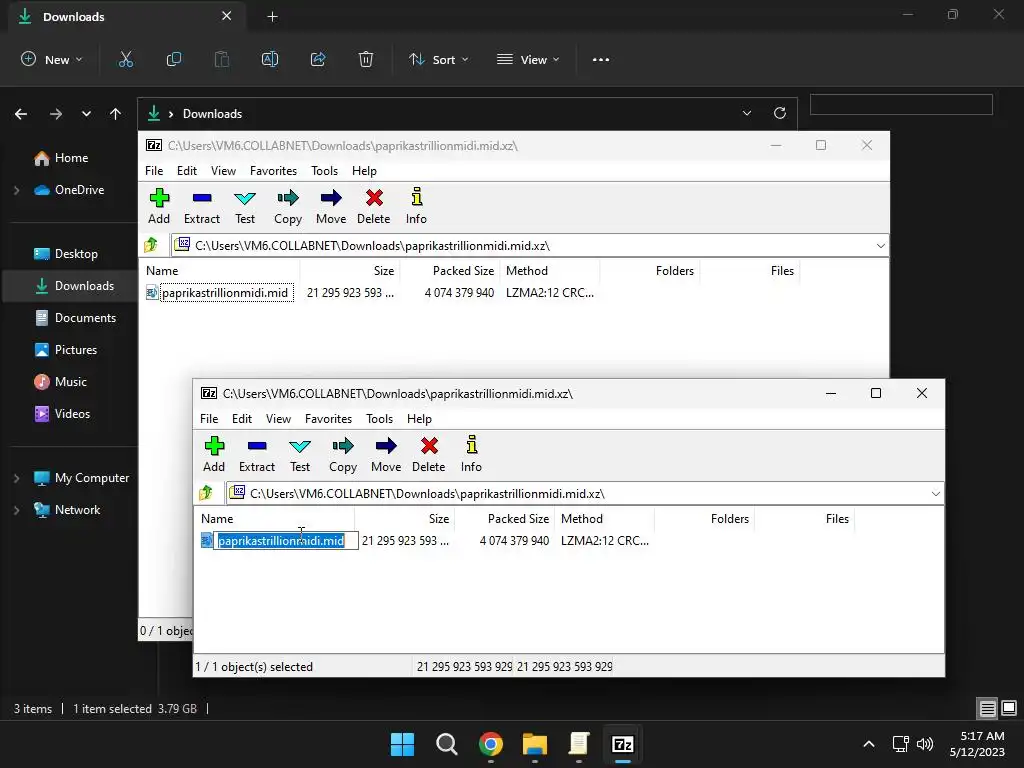Add a new tab in File Explorer
Viewport: 1024px width, 768px height.
click(272, 17)
